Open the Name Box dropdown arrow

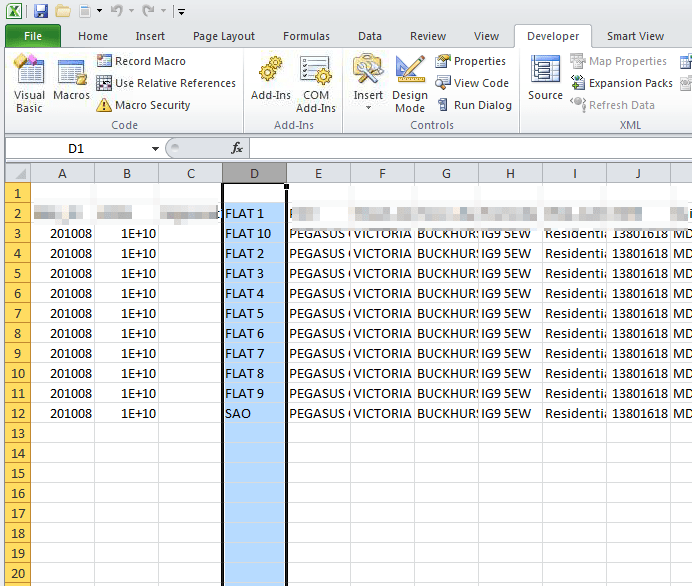tap(155, 149)
